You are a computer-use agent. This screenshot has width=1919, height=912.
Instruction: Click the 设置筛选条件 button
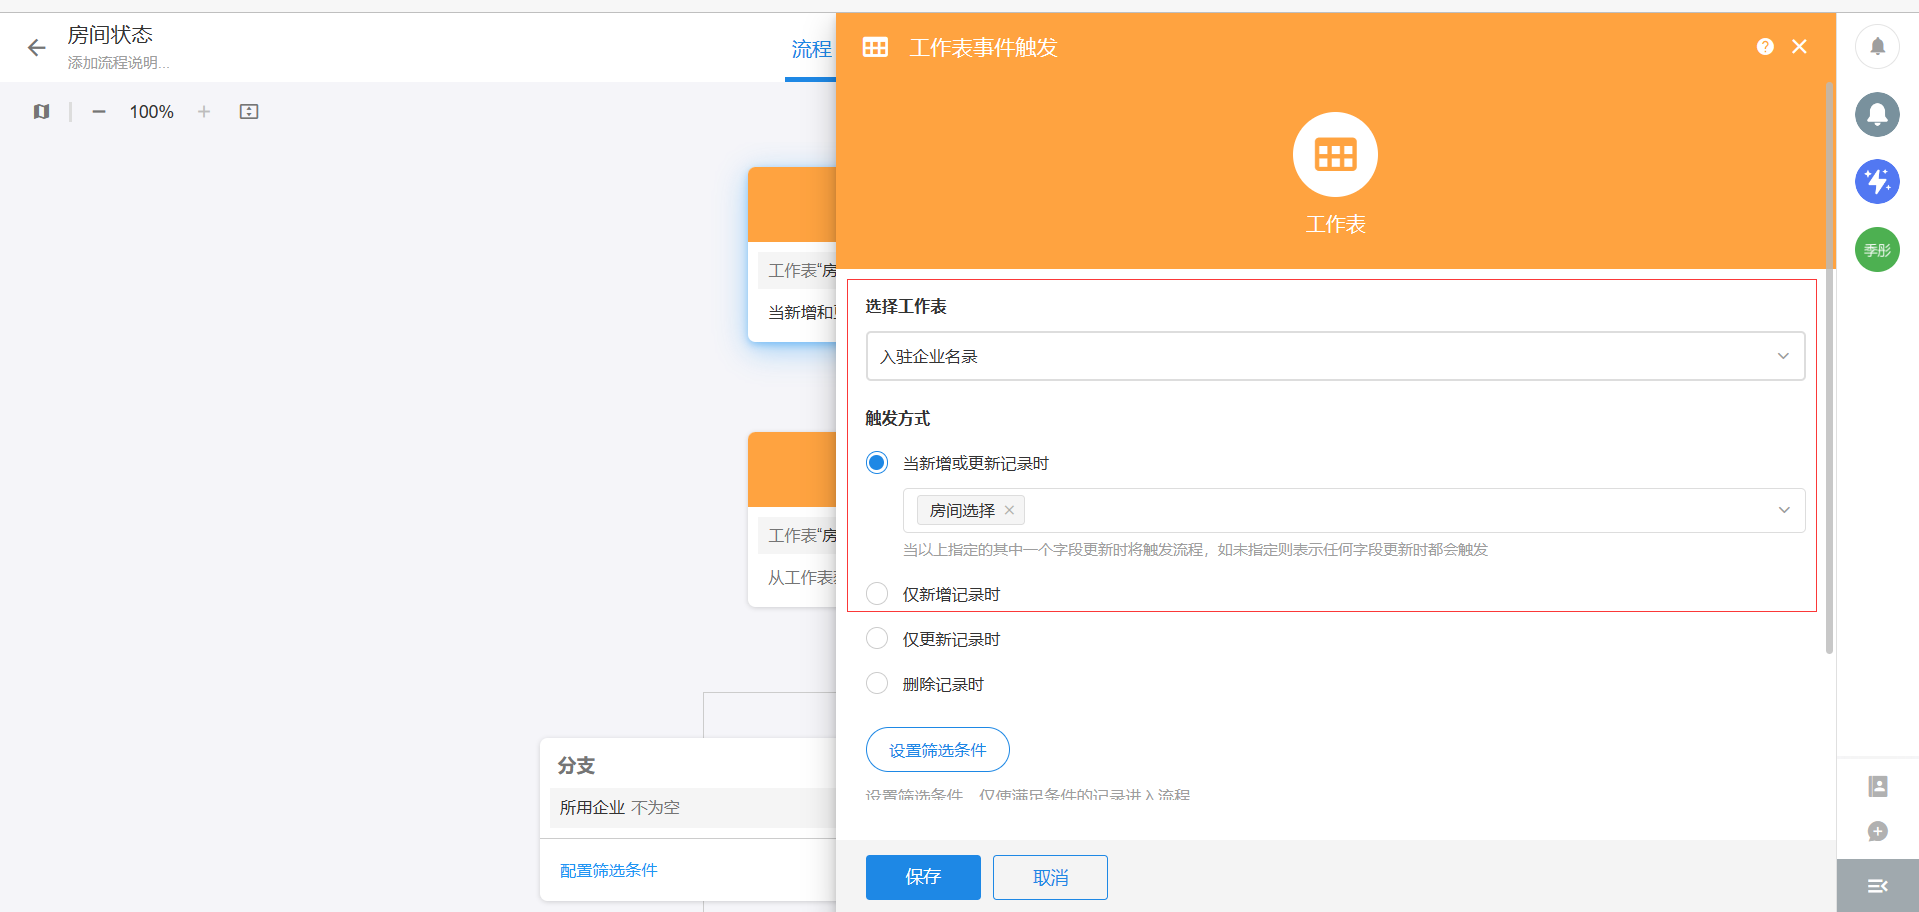coord(937,750)
